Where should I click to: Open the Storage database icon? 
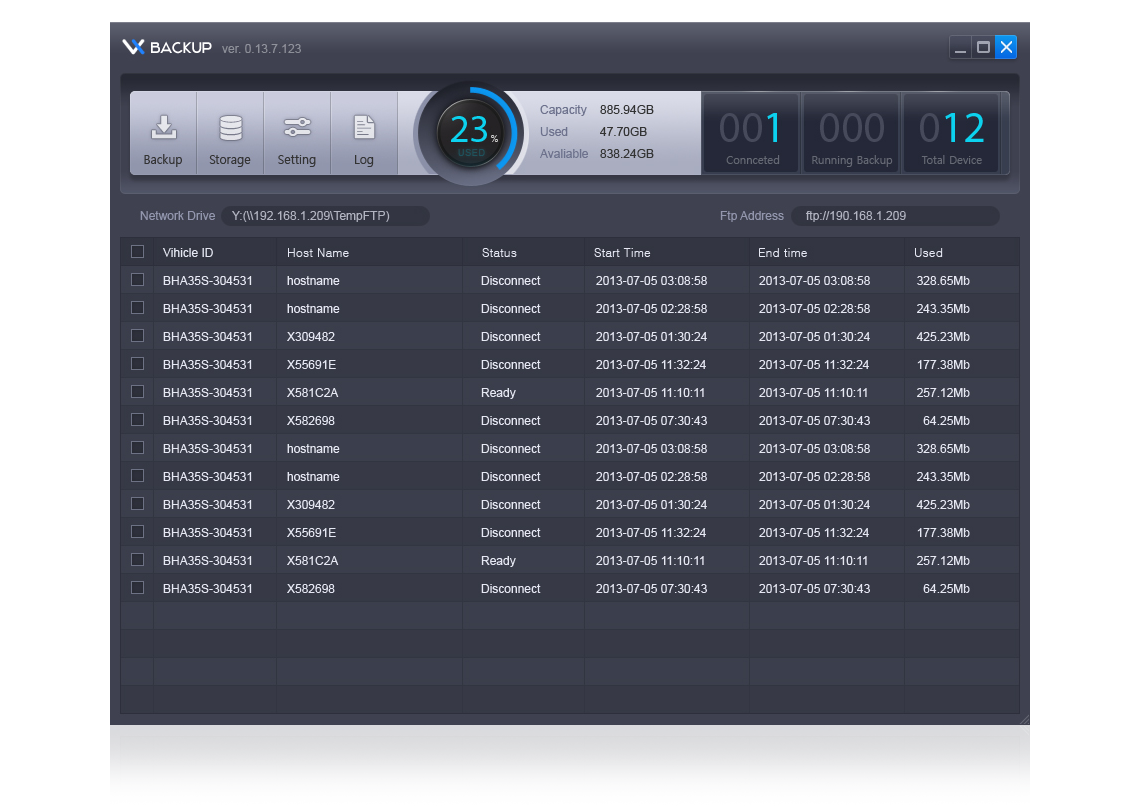point(230,134)
